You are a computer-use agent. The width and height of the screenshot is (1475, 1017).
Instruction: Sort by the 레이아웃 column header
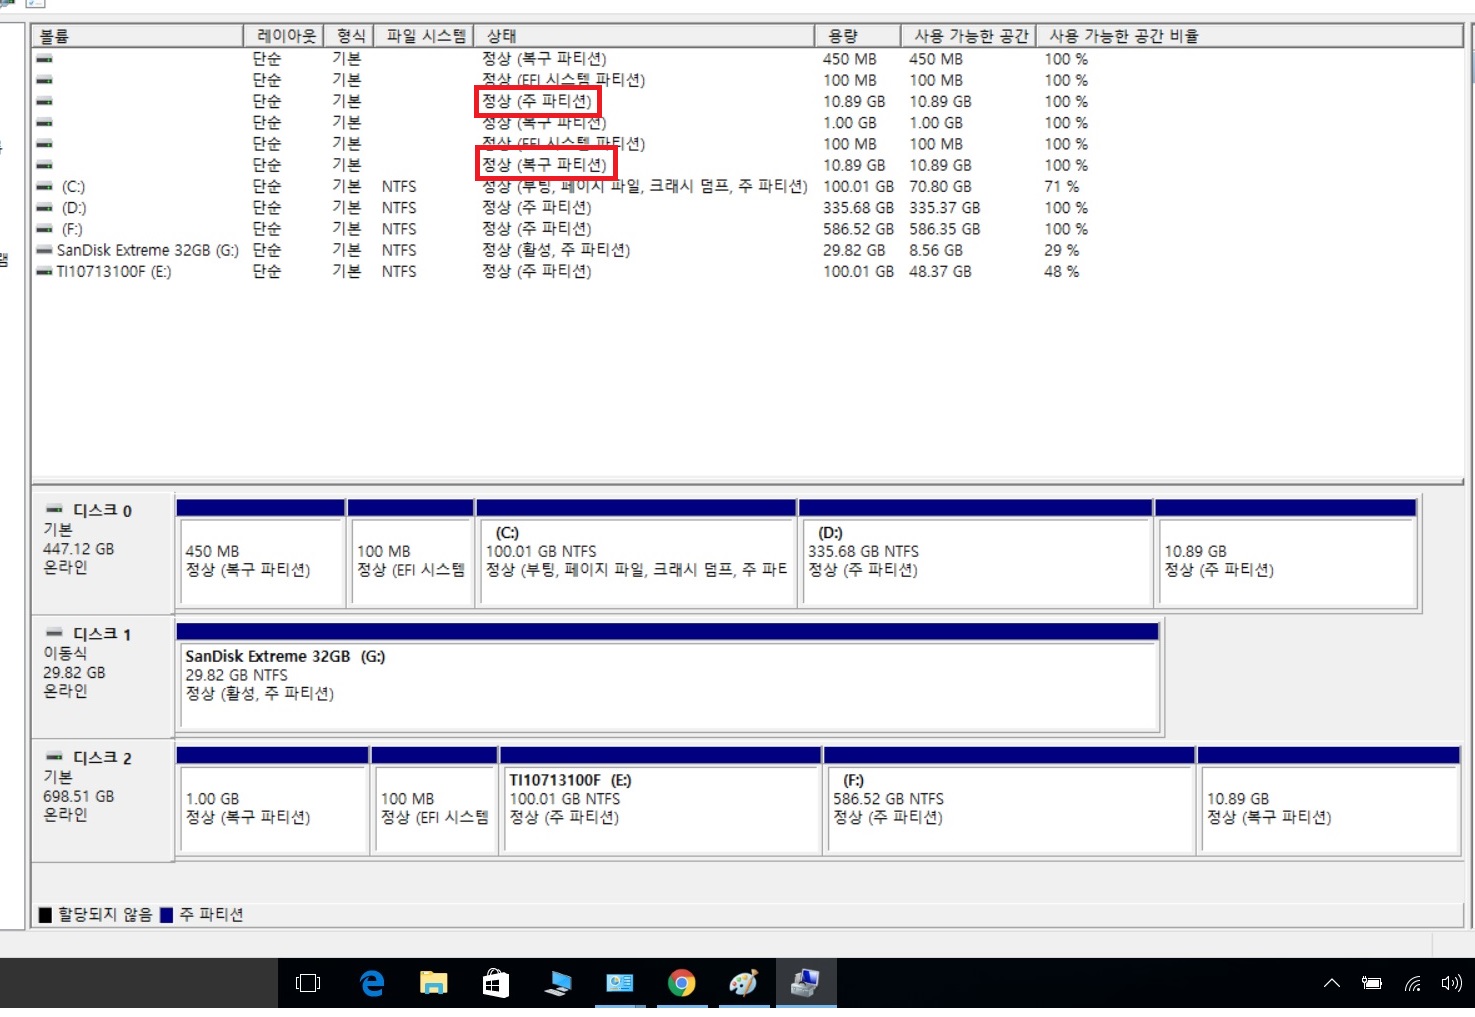[284, 36]
